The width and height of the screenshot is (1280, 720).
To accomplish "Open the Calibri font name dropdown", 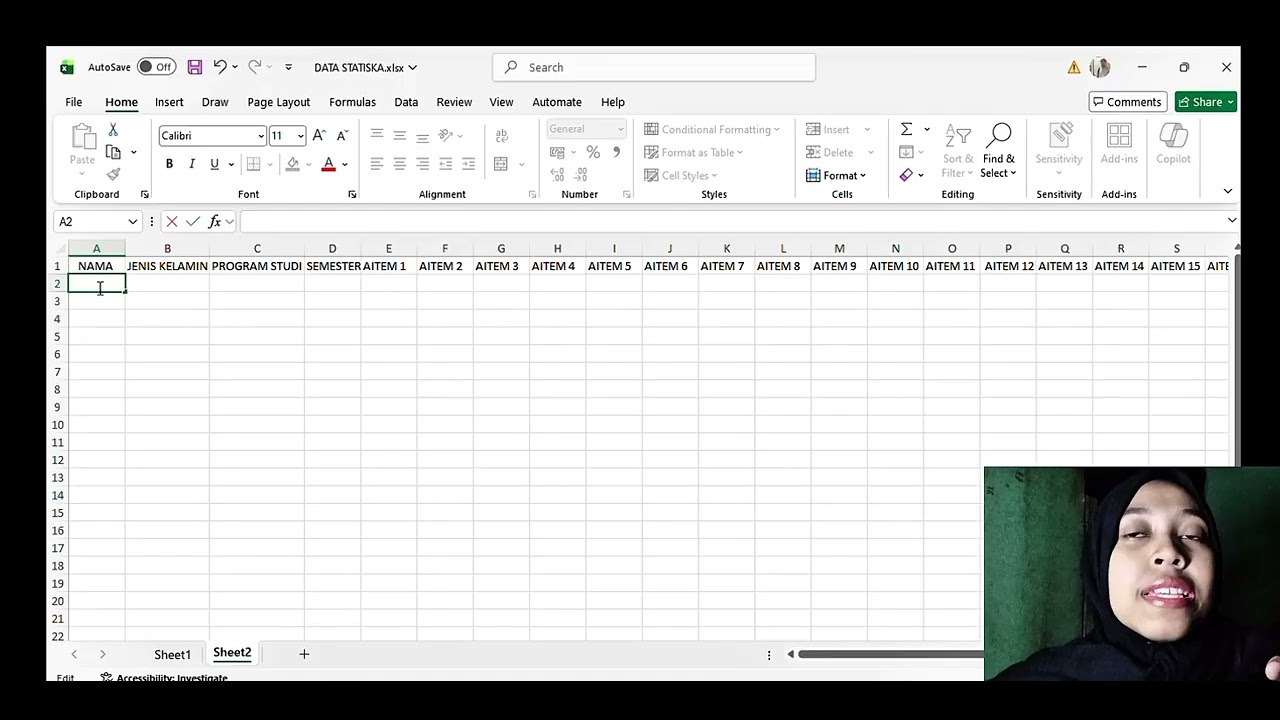I will [x=261, y=136].
